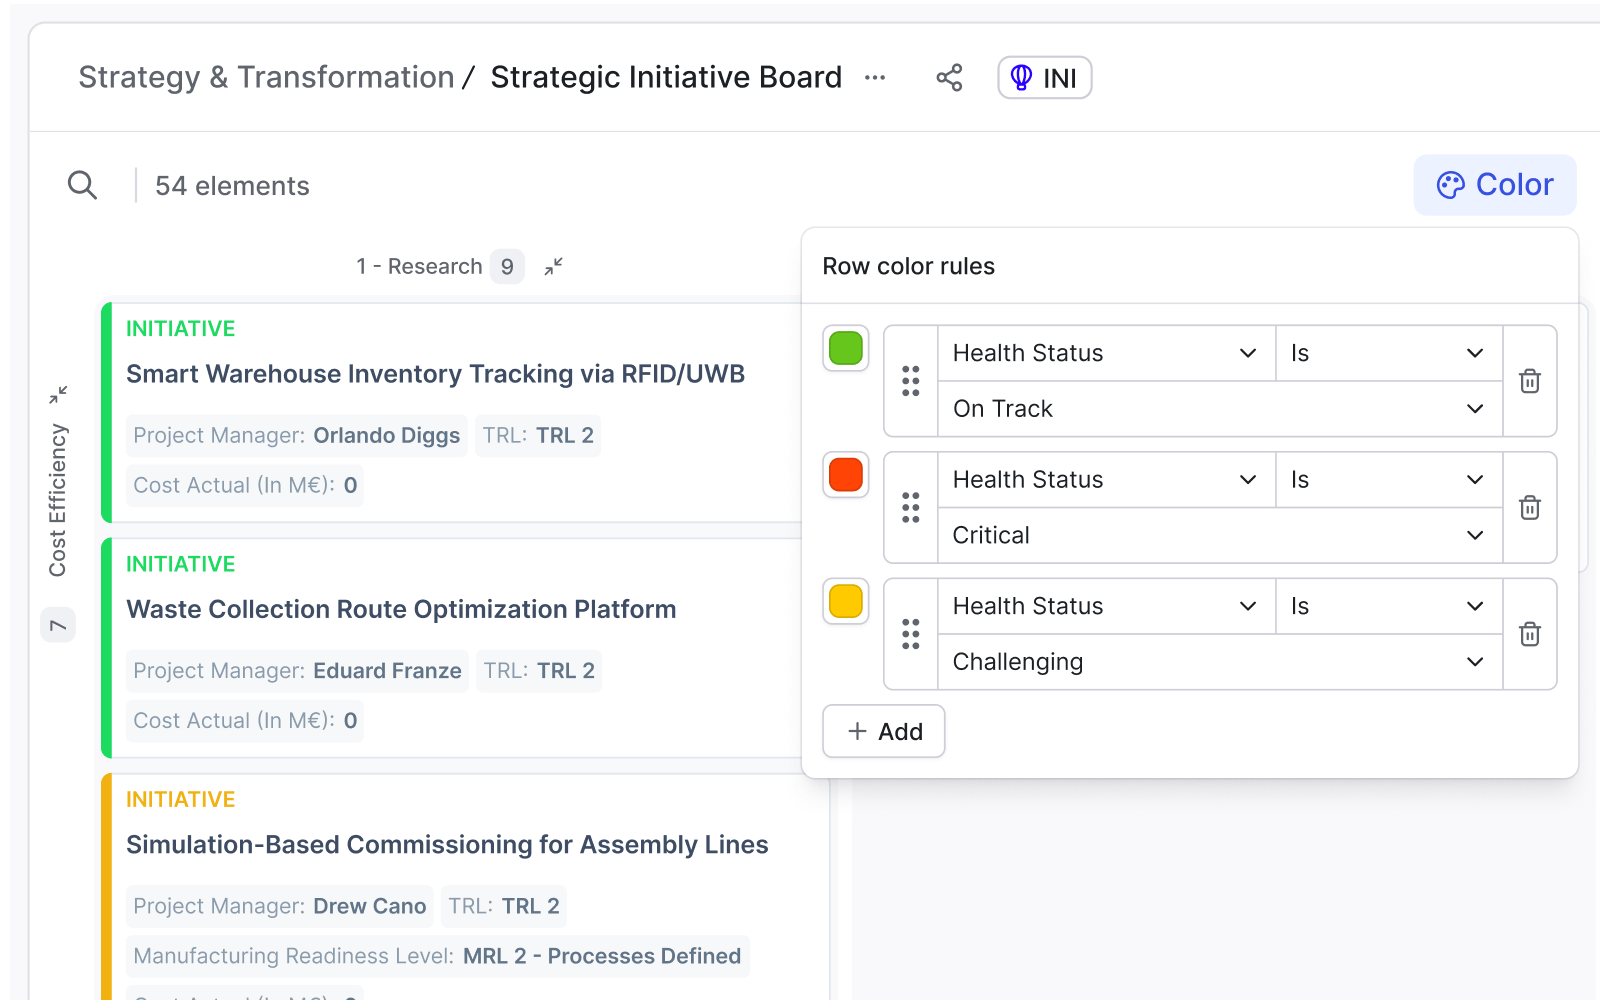Open the On Track value dropdown
The height and width of the screenshot is (1000, 1600).
pos(1220,409)
